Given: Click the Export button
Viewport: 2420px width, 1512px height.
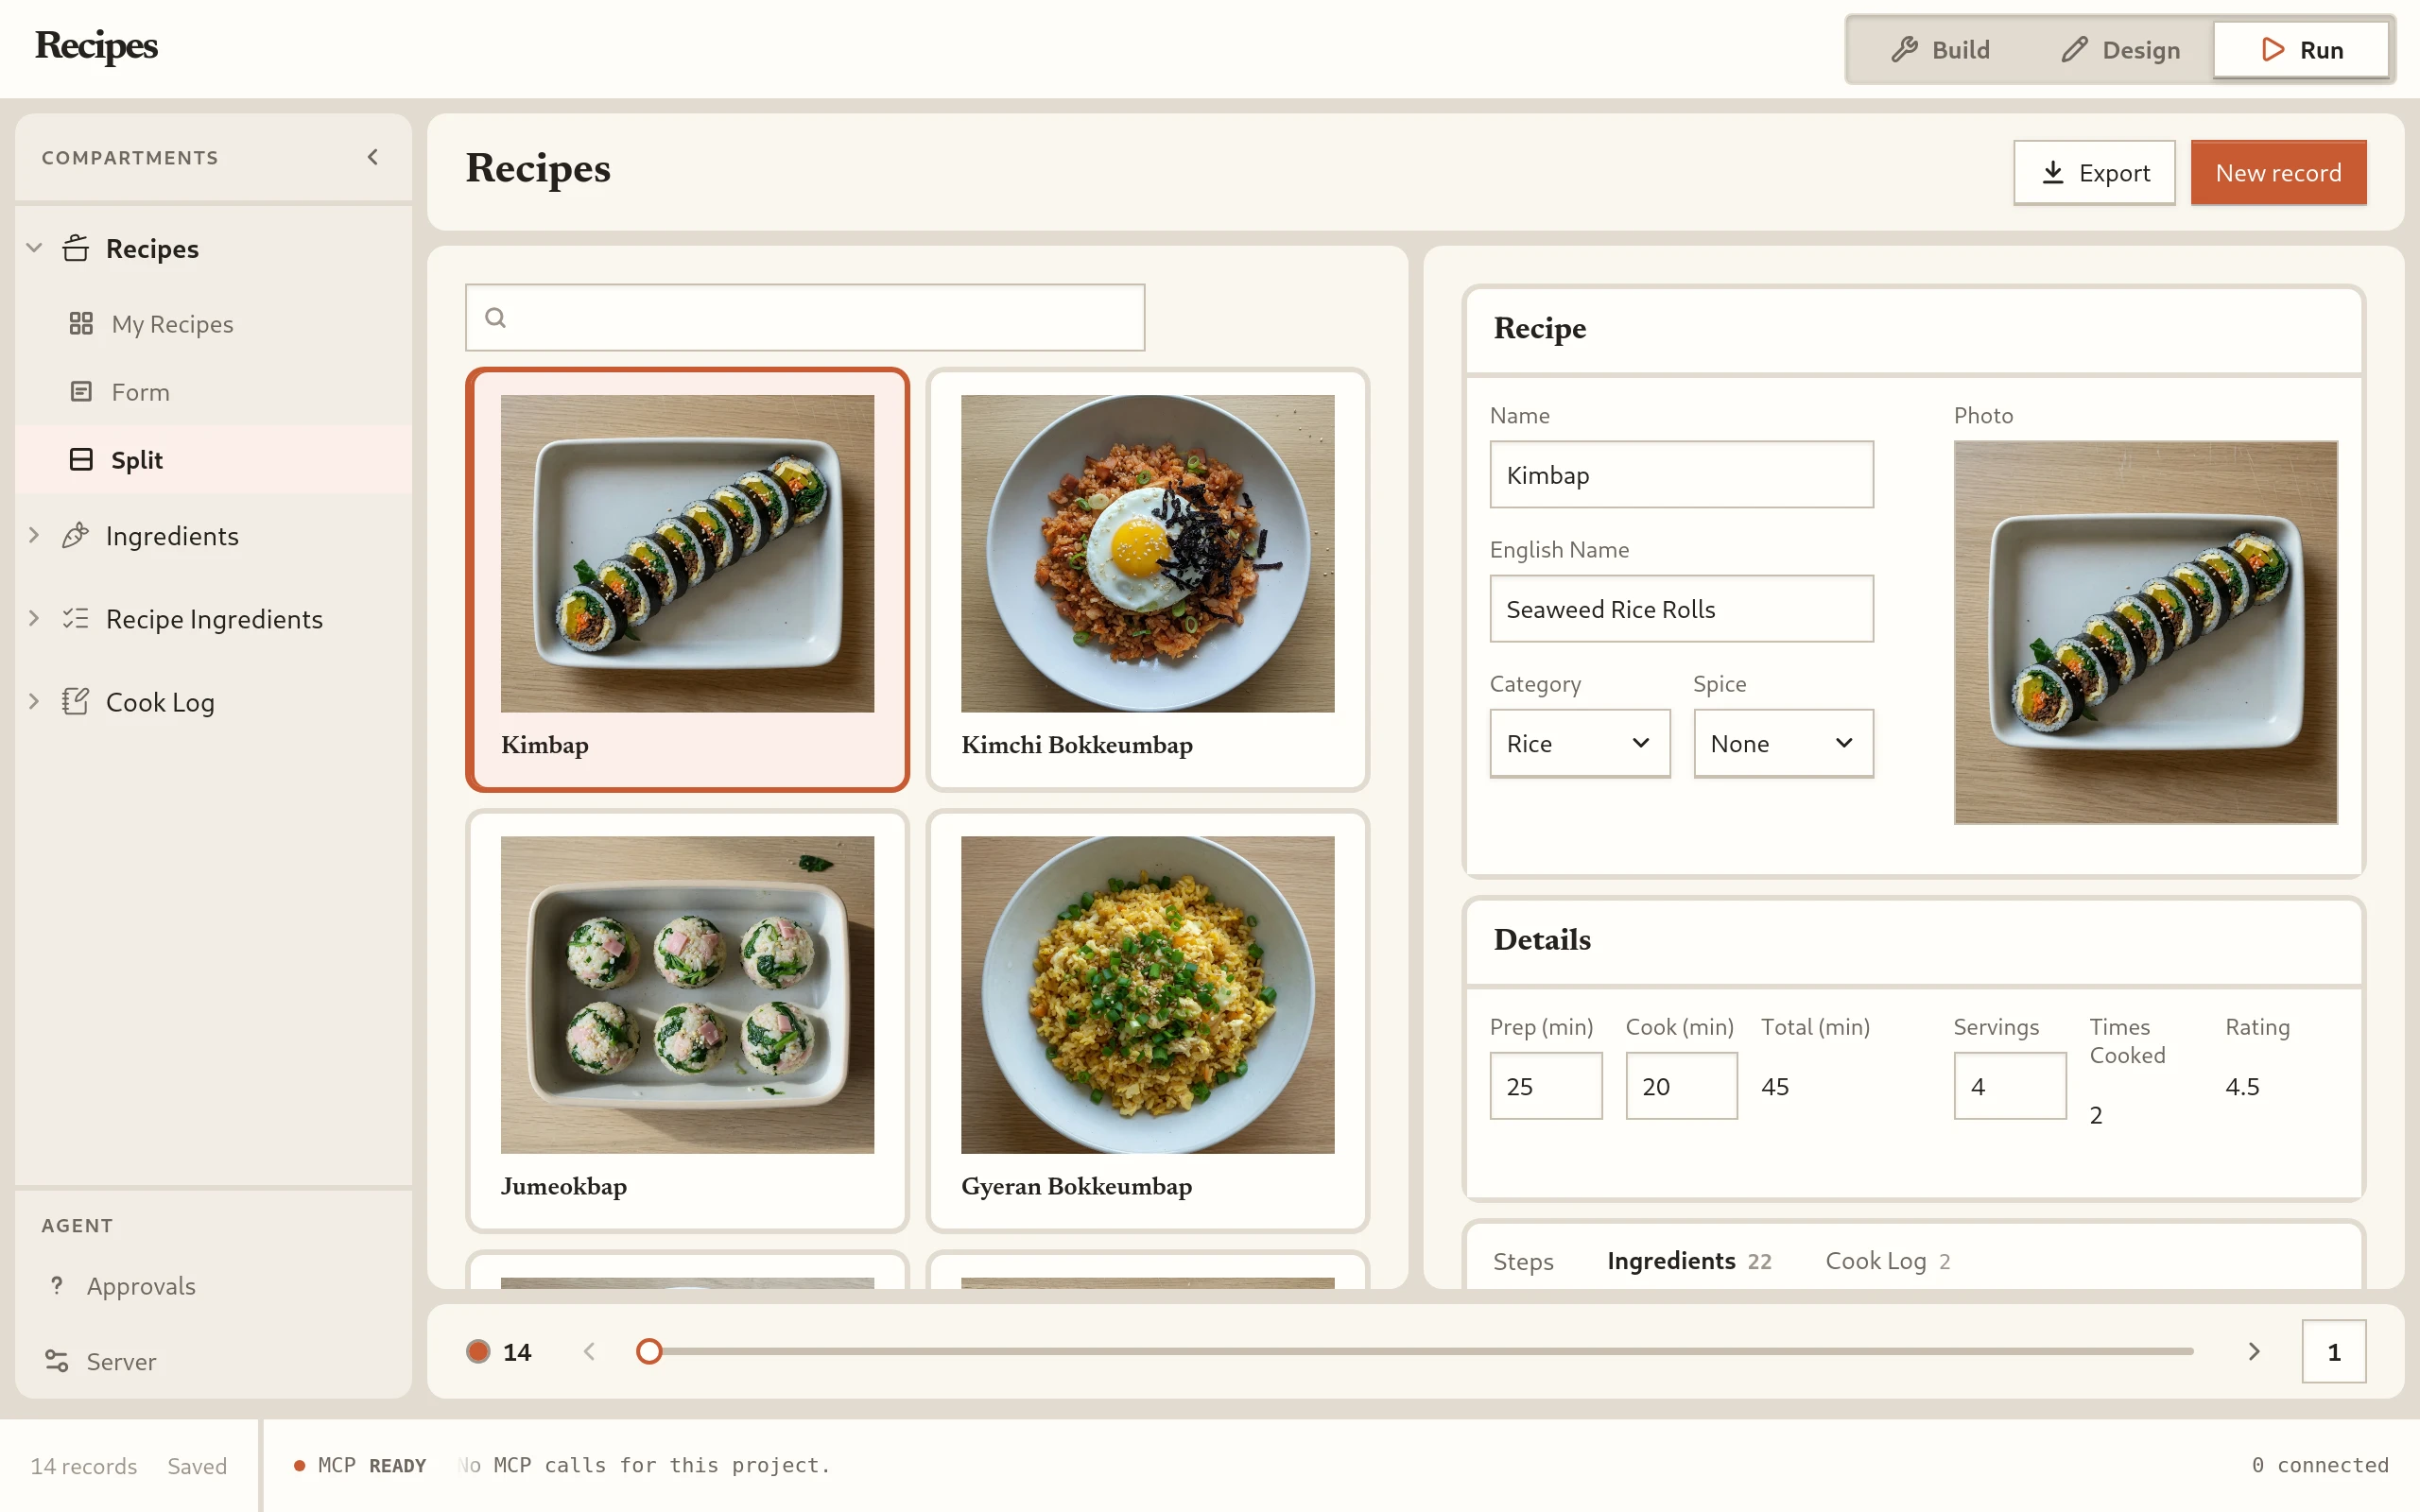Looking at the screenshot, I should pos(2094,172).
